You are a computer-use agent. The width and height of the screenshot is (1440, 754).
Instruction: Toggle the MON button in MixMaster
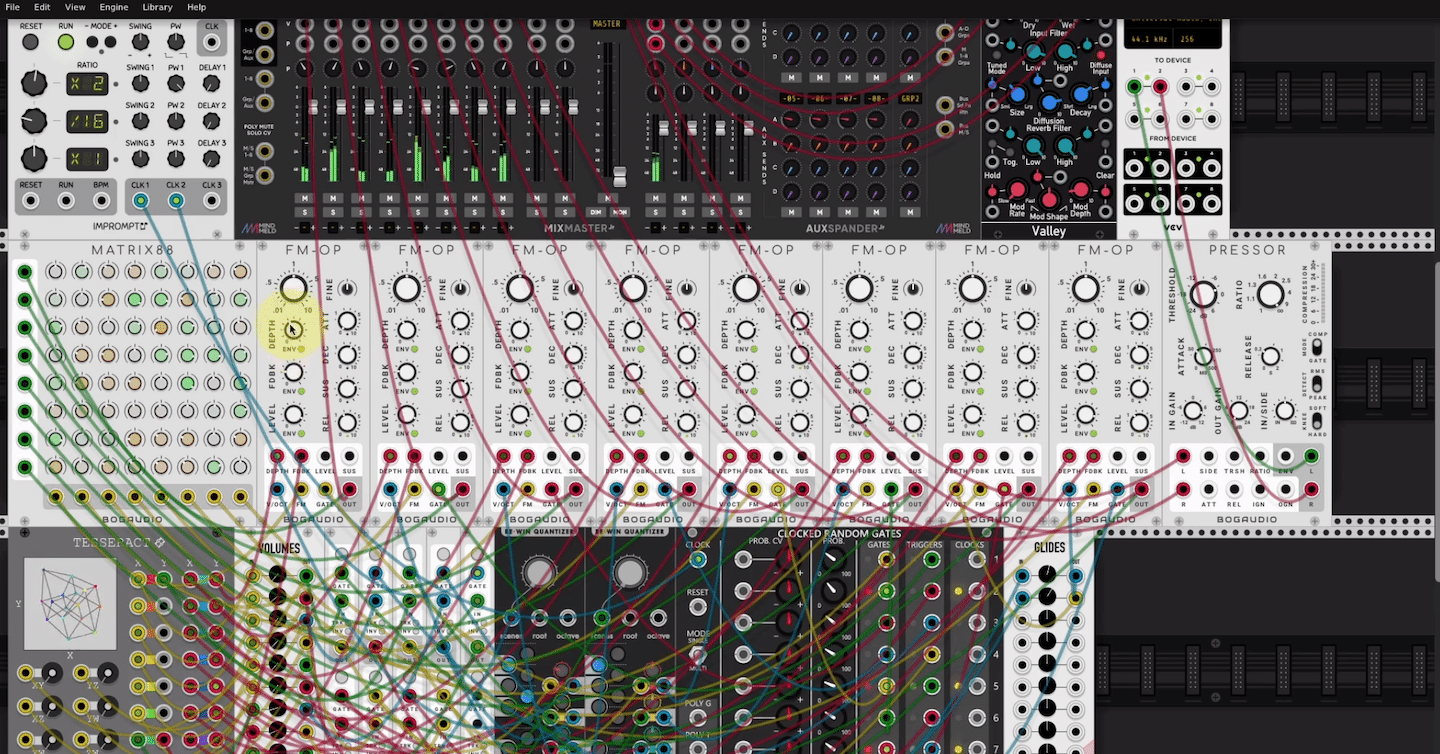620,212
